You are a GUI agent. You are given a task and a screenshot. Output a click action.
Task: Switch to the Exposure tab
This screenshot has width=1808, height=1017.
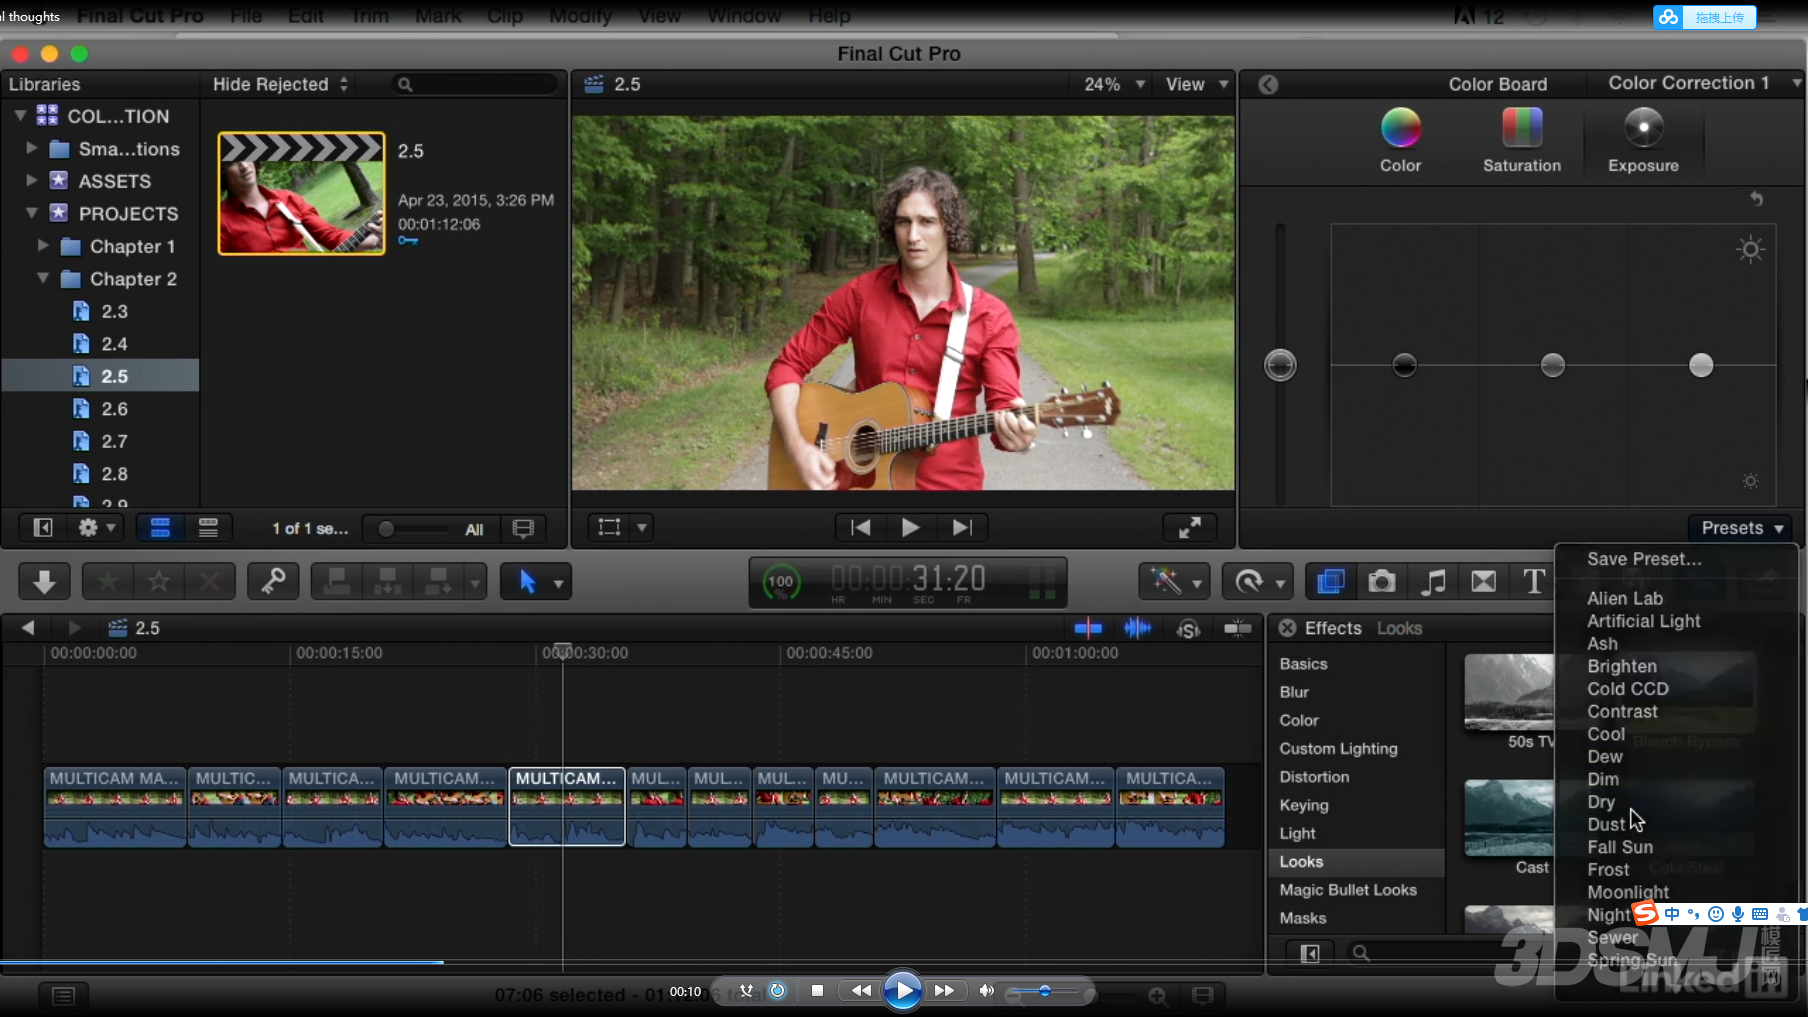[x=1643, y=140]
